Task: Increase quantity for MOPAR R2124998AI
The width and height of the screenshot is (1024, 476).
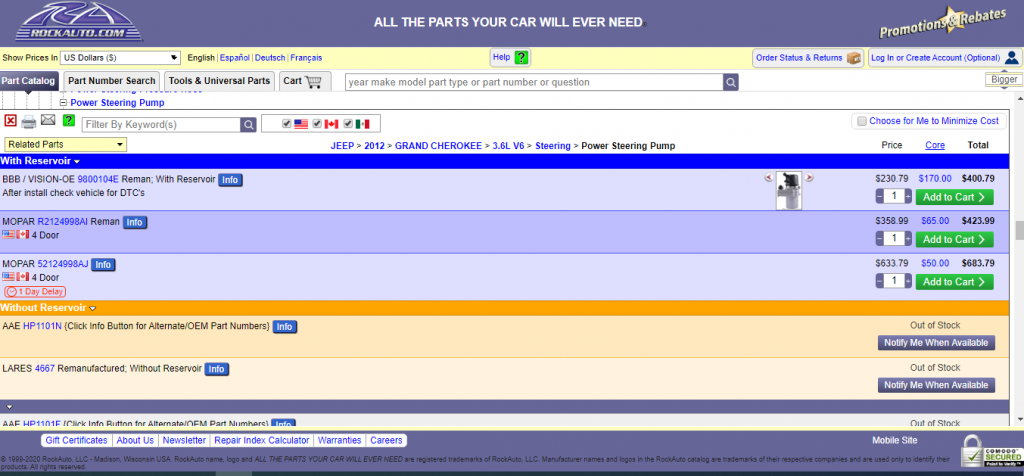Action: 908,239
